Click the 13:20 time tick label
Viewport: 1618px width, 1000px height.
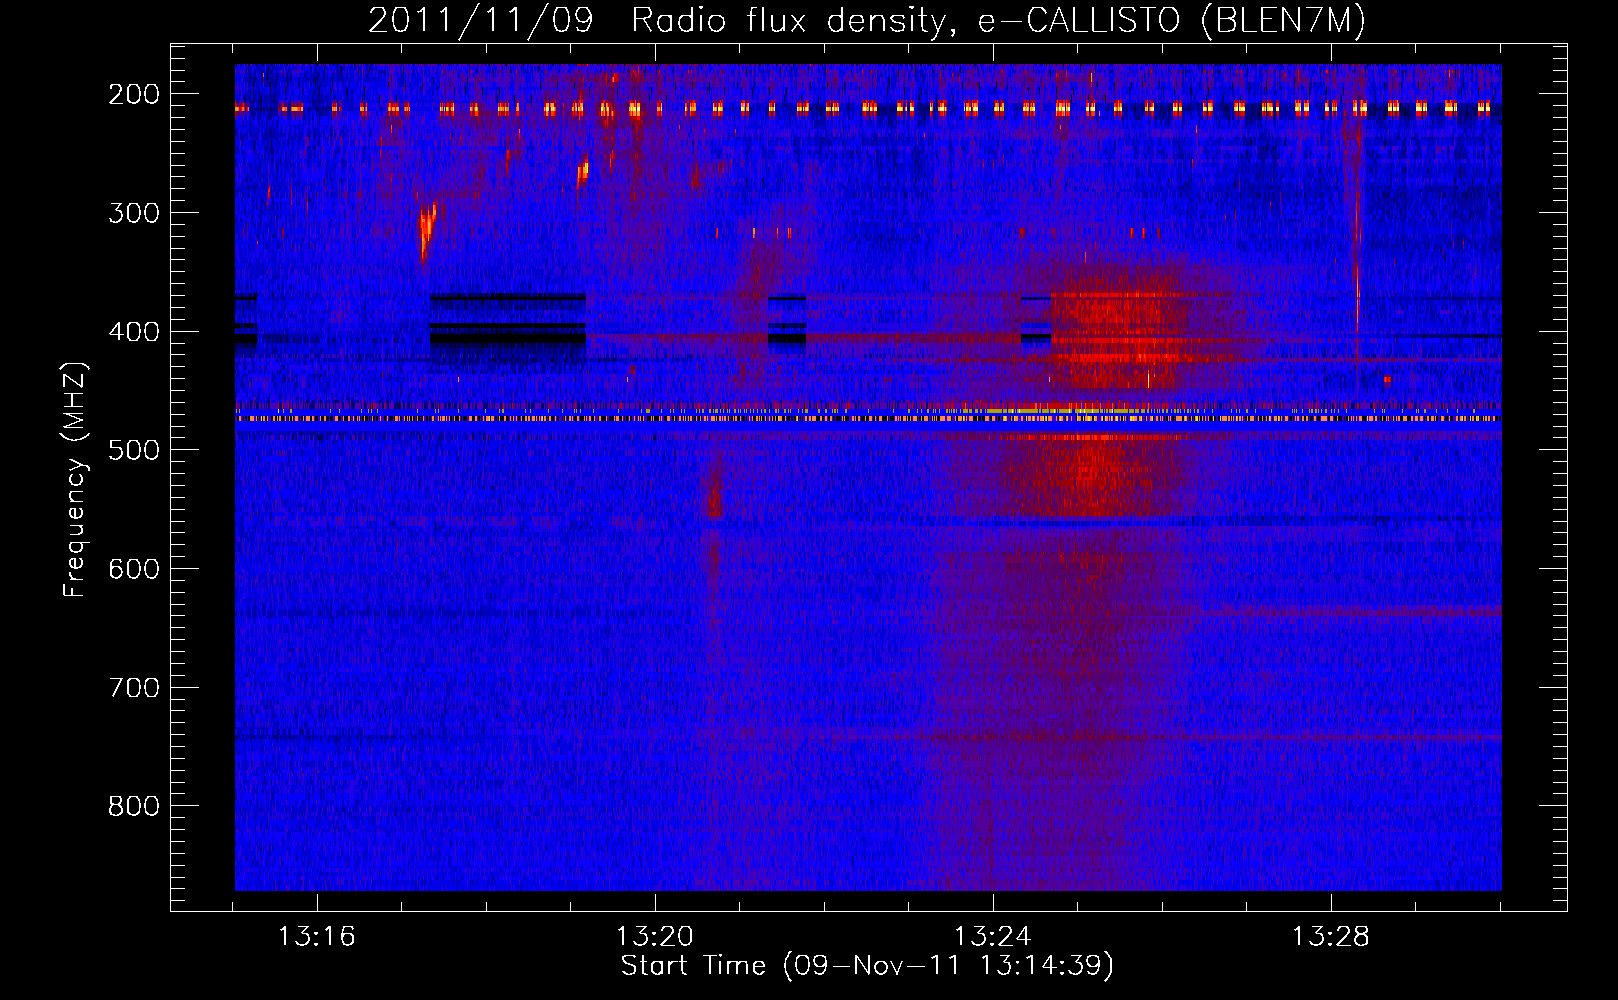pos(655,937)
